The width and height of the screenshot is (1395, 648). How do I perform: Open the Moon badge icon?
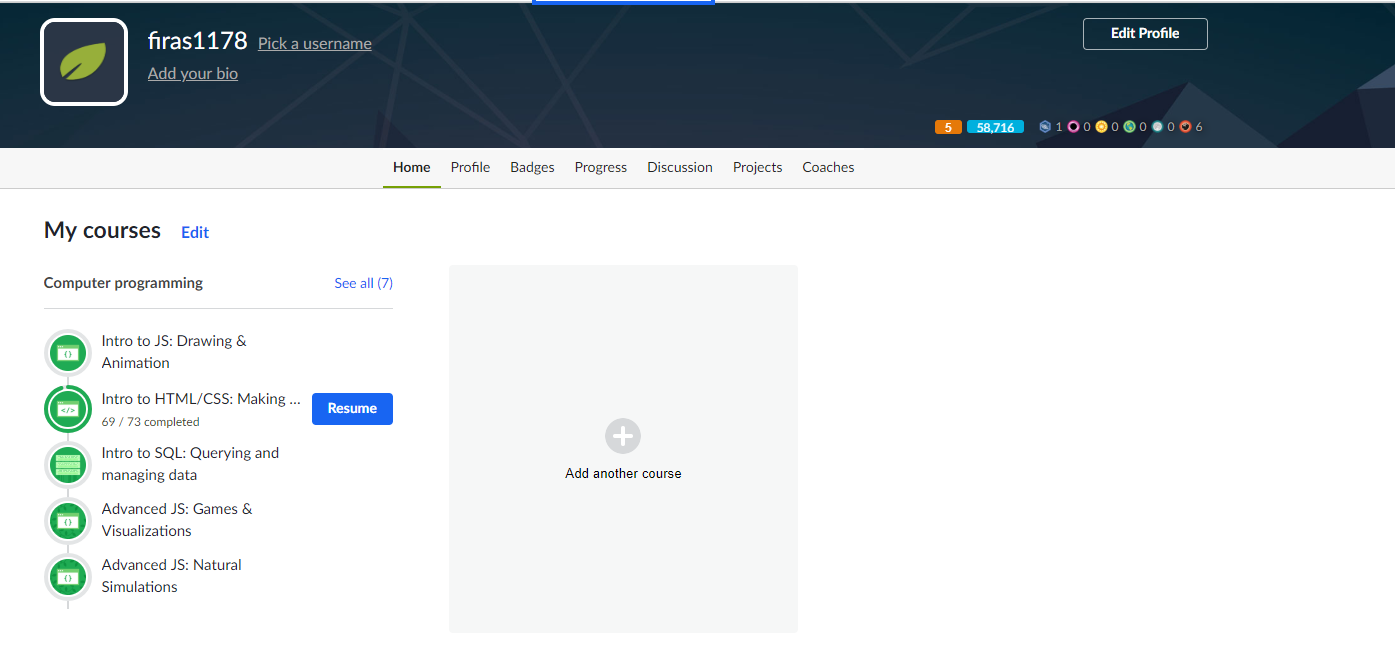point(1157,127)
